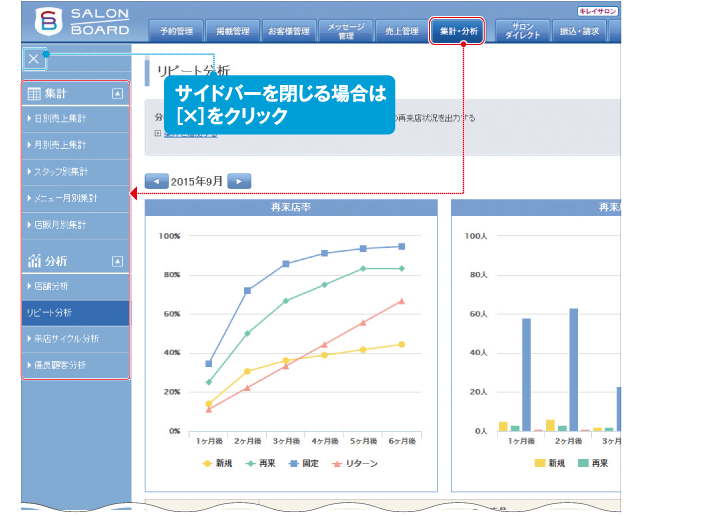This screenshot has height=516, width=710.
Task: Click the キレイサロン badge at top right
Action: click(598, 11)
